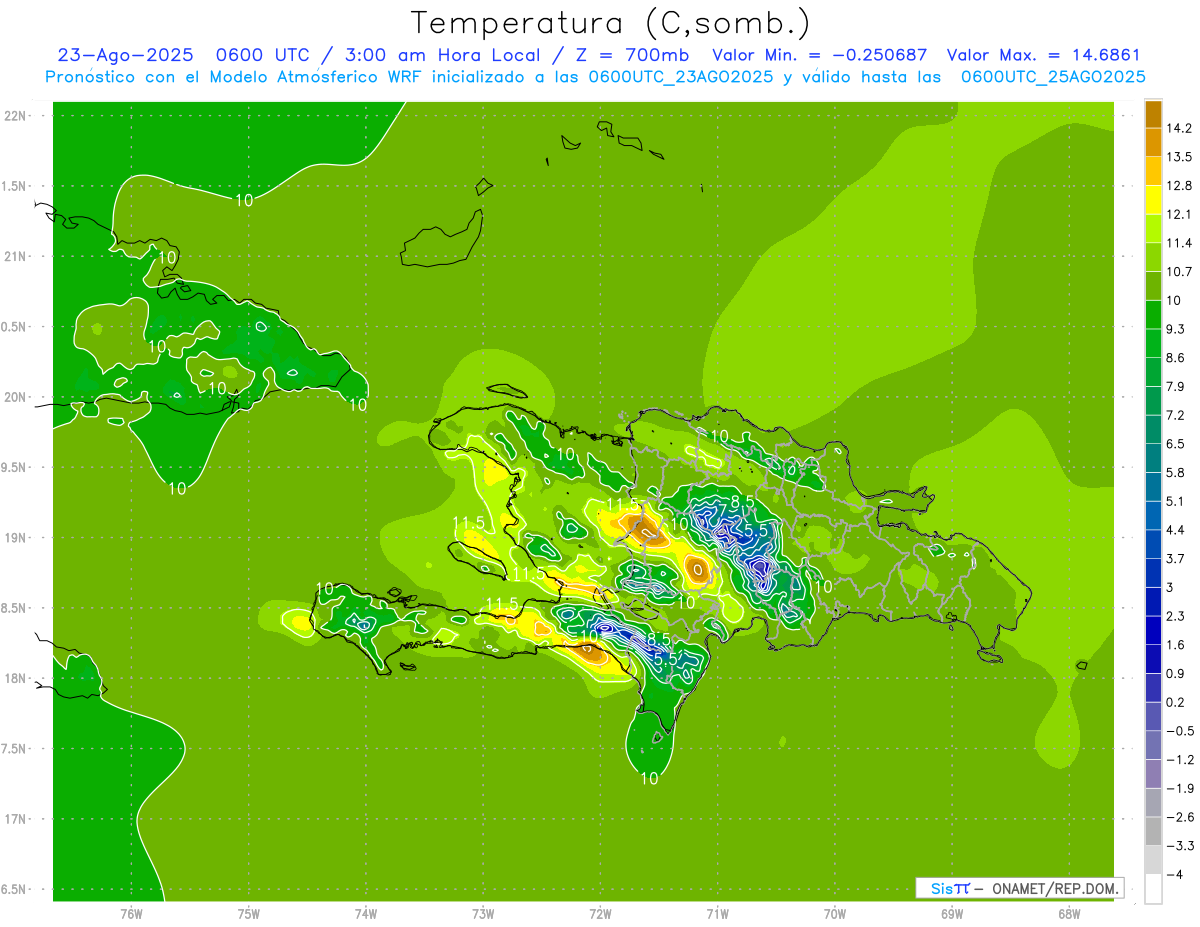Click the legend value "12.1"
Screen dimensions: 1200x927
pos(1178,214)
